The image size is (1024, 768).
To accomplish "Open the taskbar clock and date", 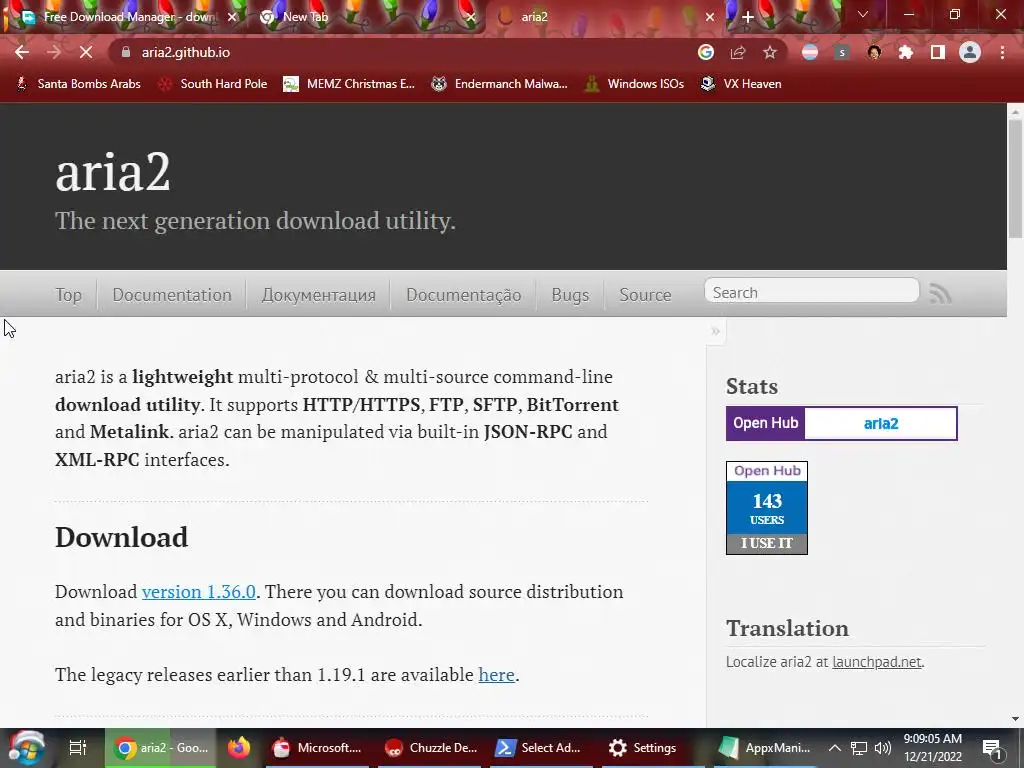I will pos(933,748).
